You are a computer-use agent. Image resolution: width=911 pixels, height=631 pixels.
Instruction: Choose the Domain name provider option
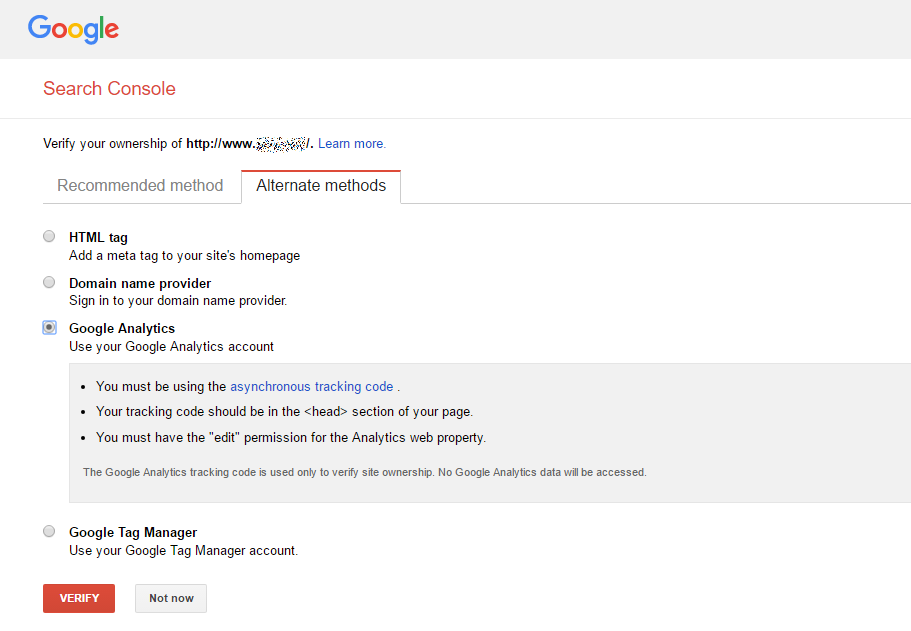pyautogui.click(x=49, y=282)
